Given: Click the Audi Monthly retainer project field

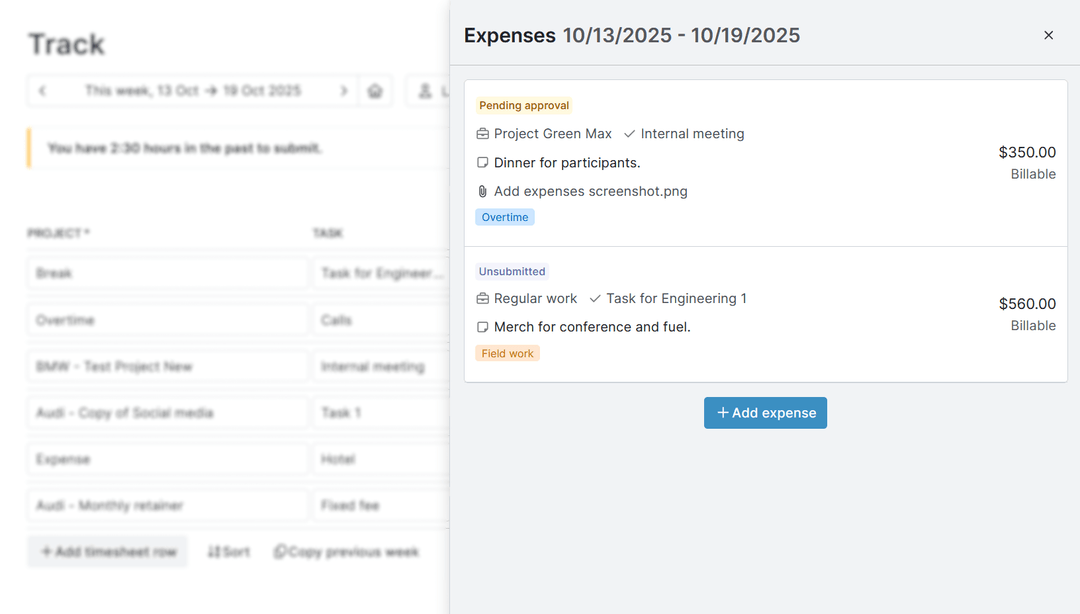Looking at the screenshot, I should pos(167,505).
